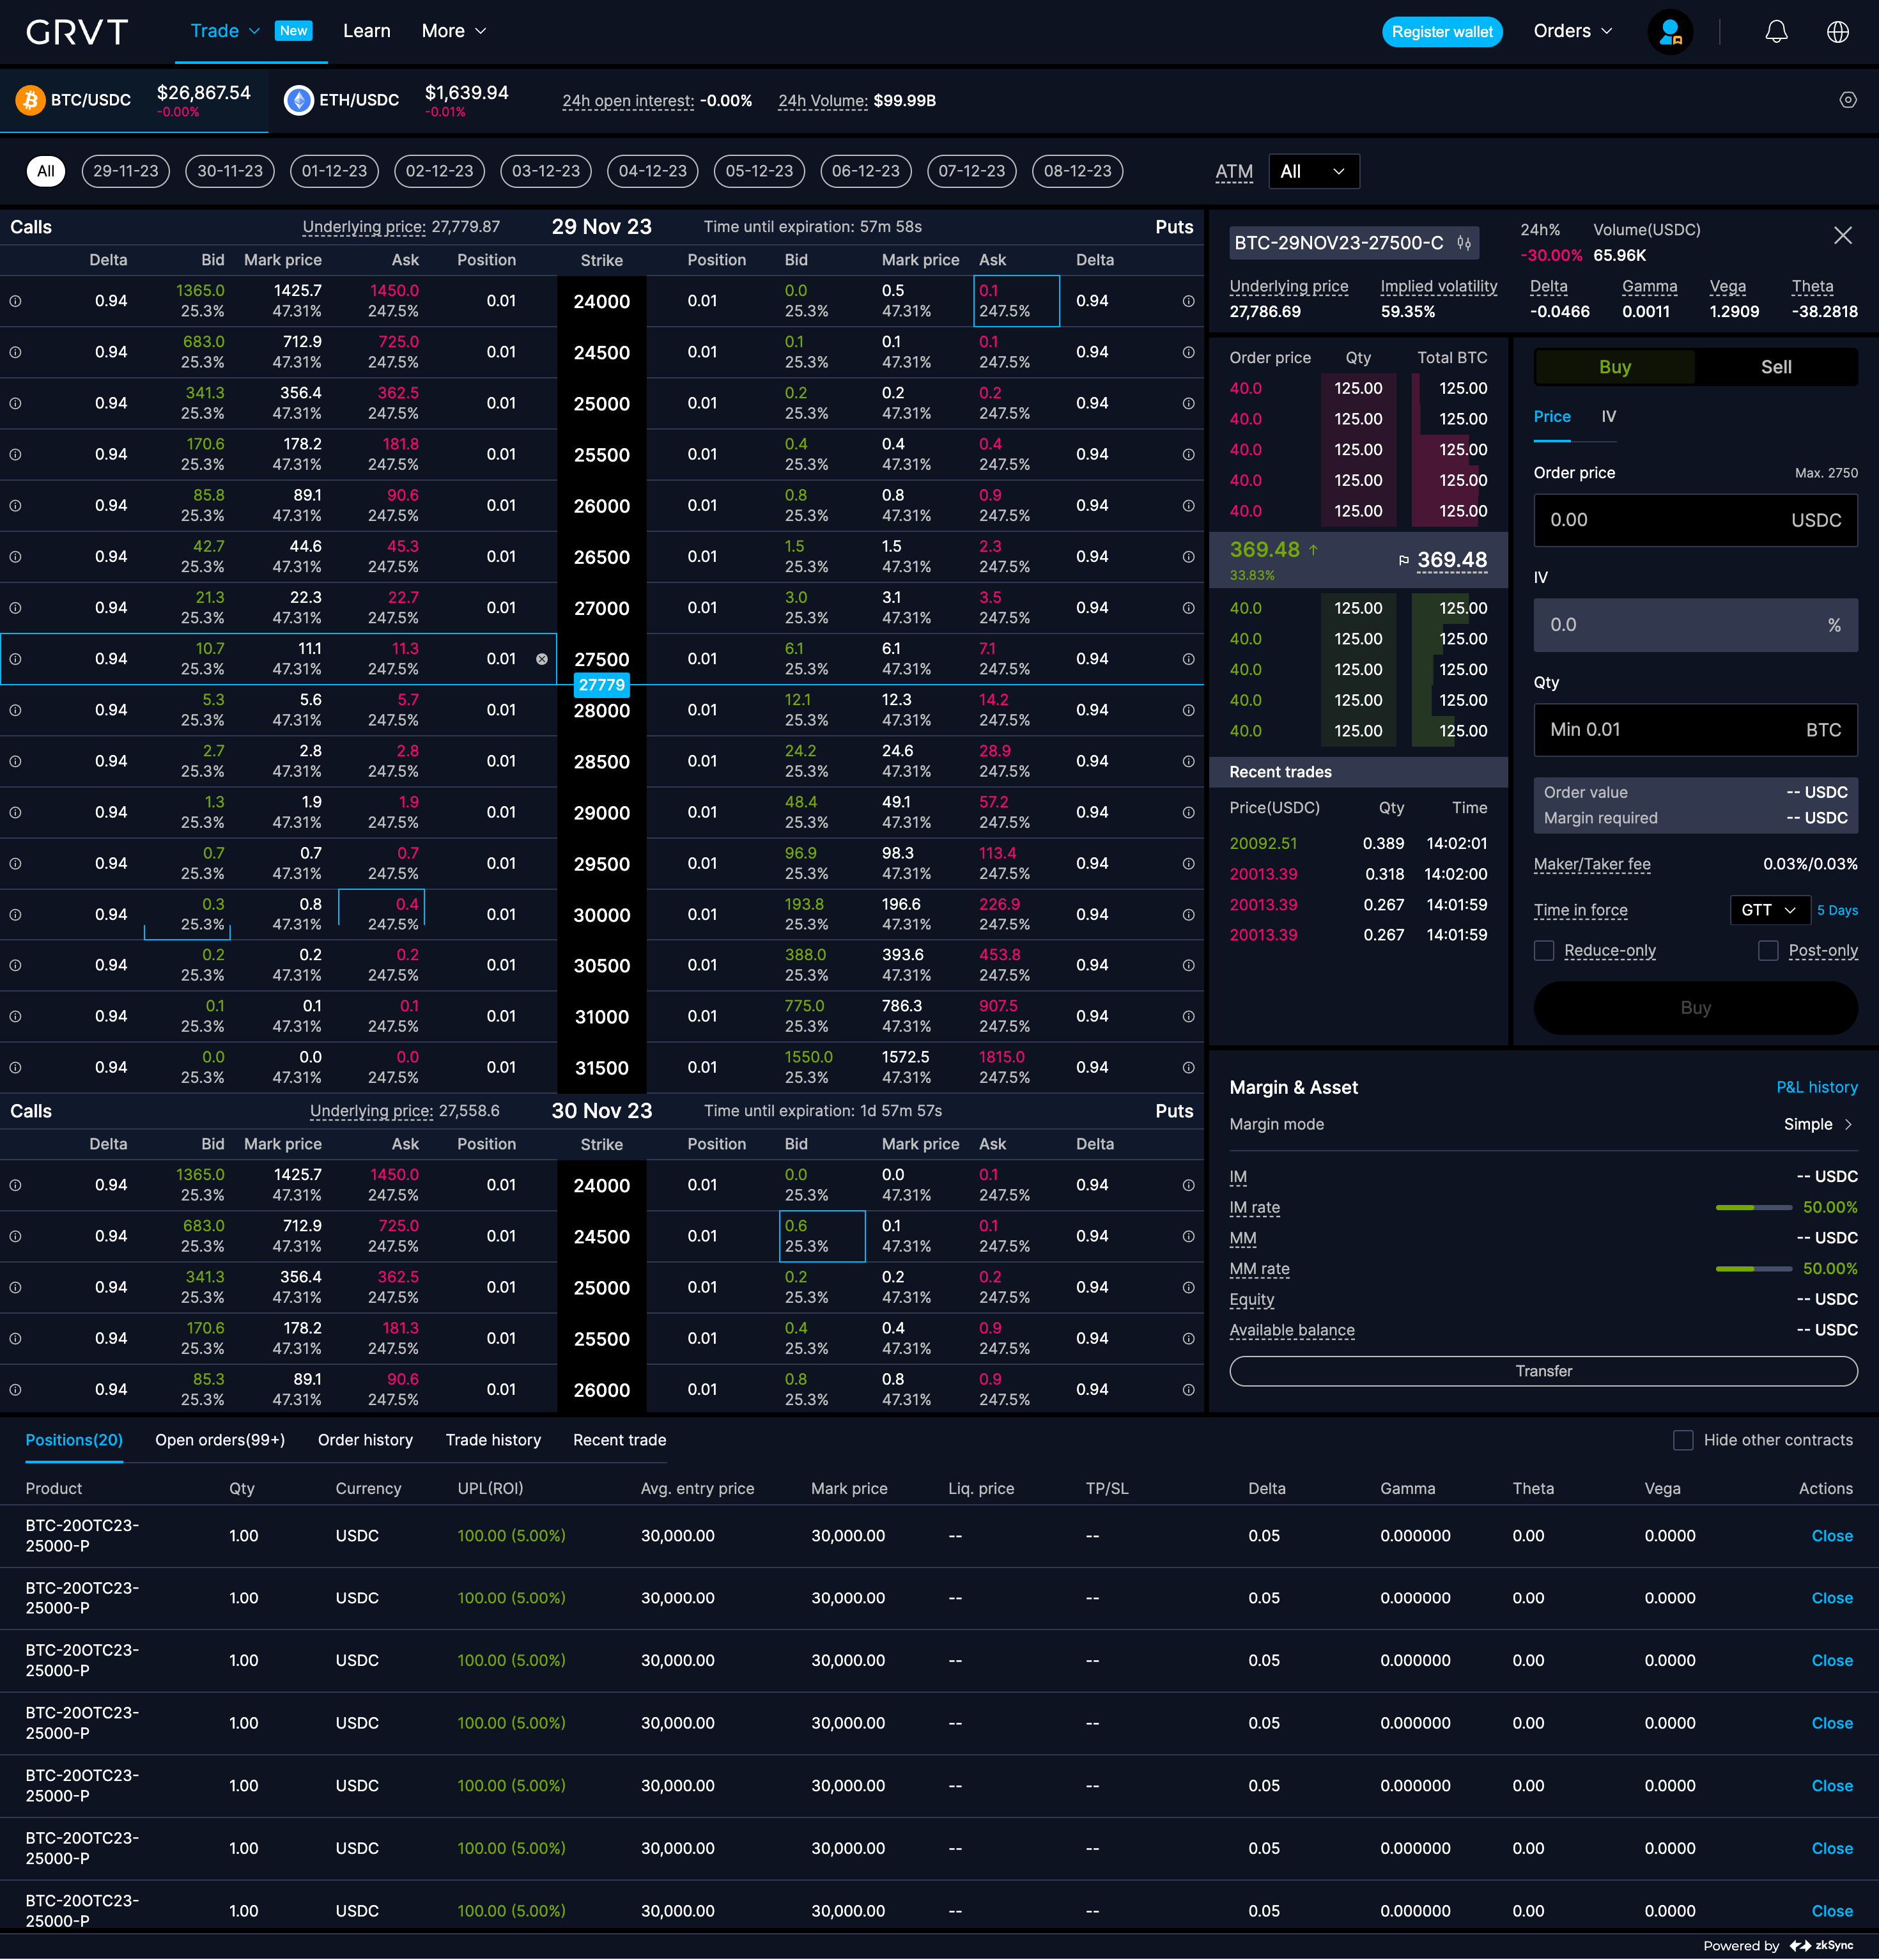Open the profile avatar menu
Viewport: 1879px width, 1960px height.
click(1670, 31)
